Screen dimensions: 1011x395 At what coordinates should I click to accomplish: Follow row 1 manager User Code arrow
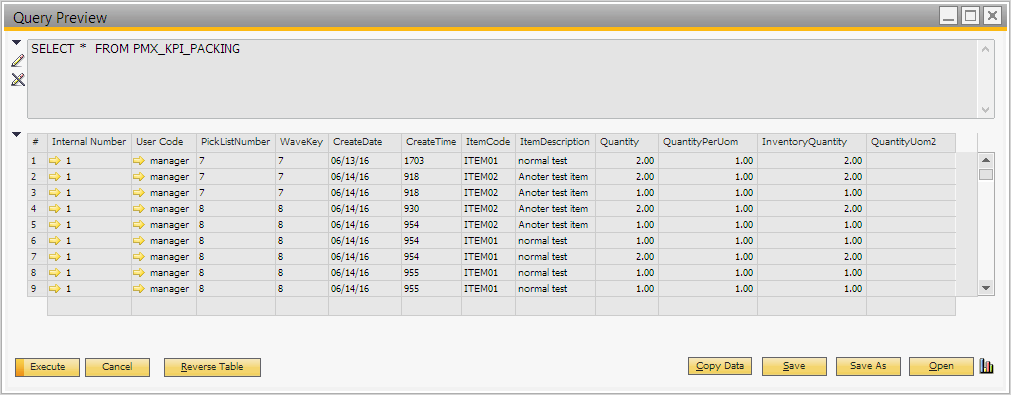[x=139, y=160]
